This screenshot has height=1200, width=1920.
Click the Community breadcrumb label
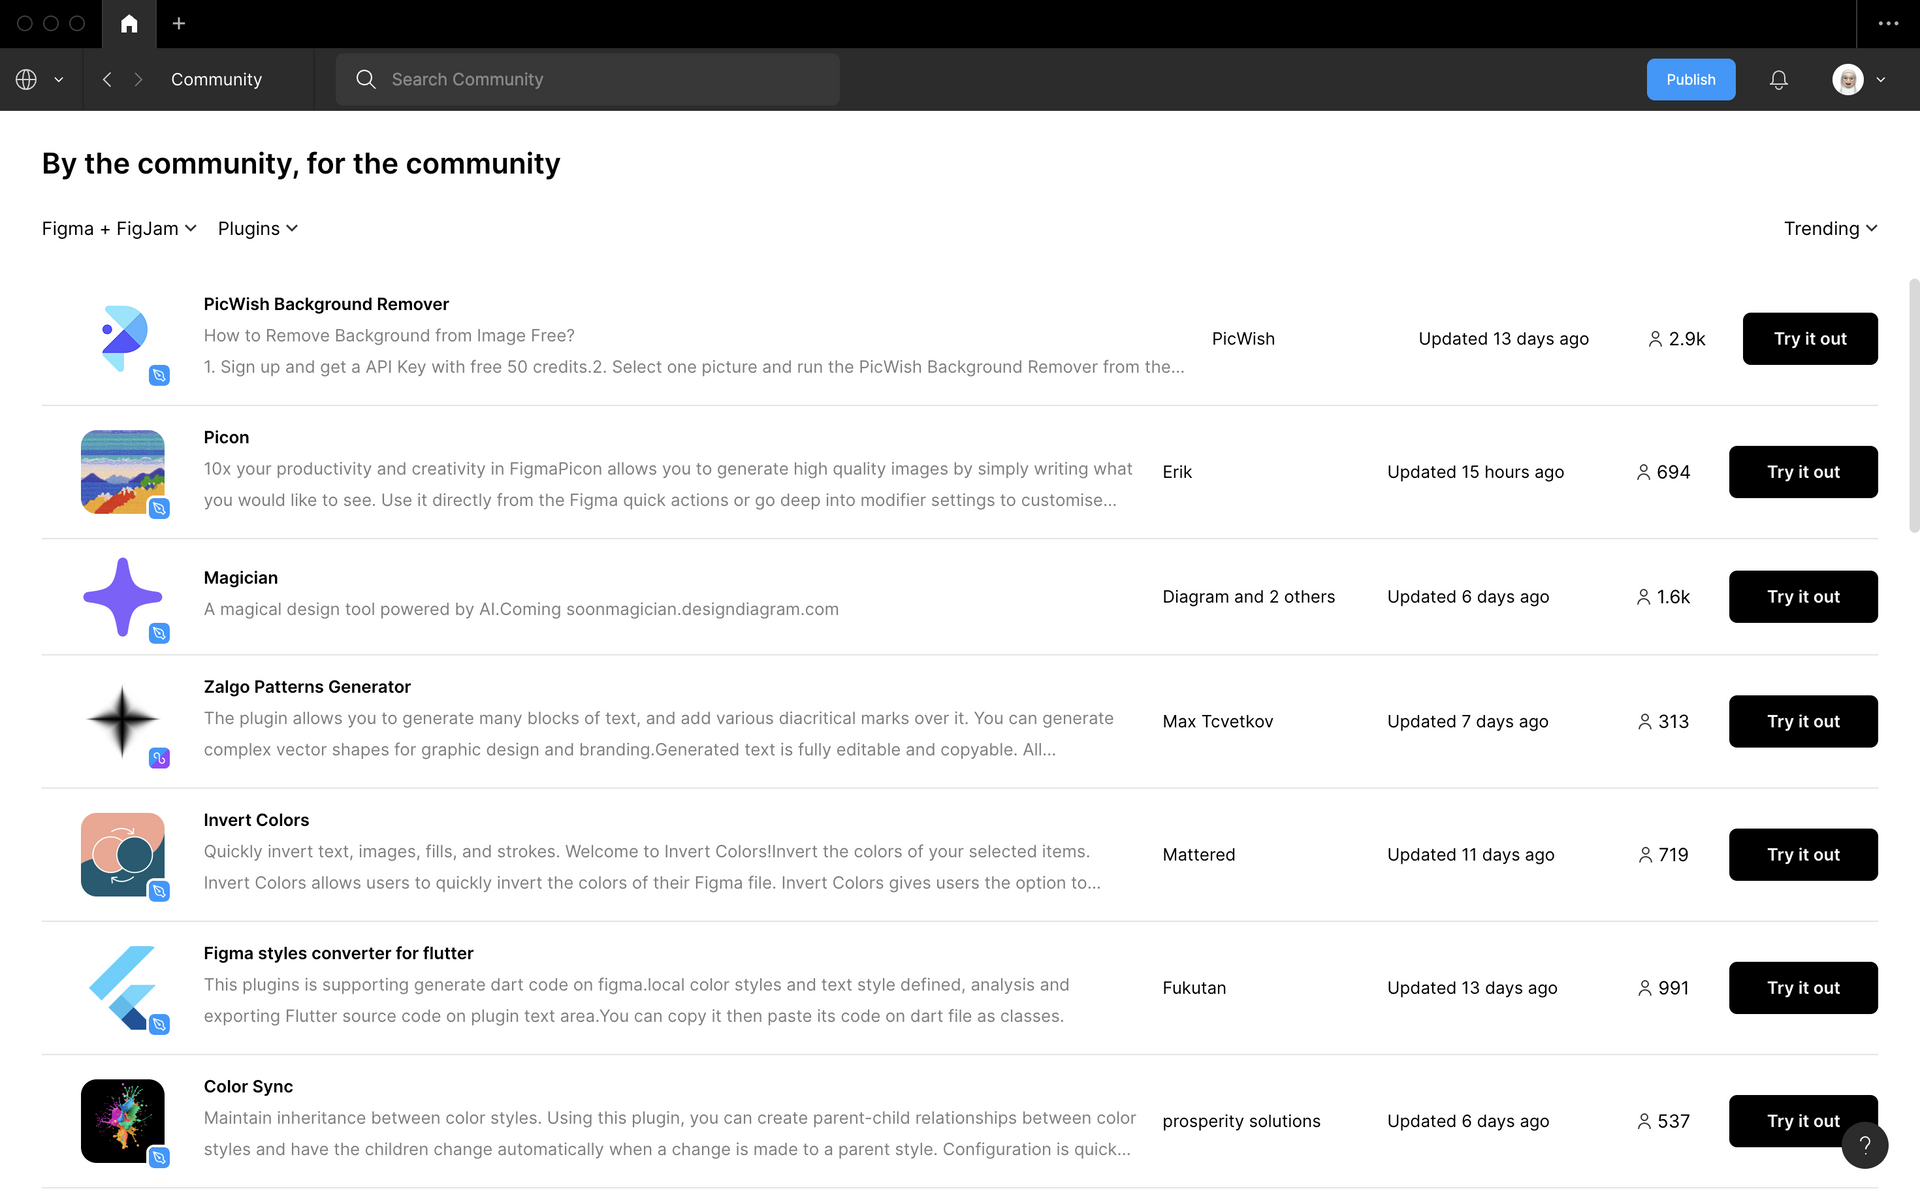click(x=216, y=79)
